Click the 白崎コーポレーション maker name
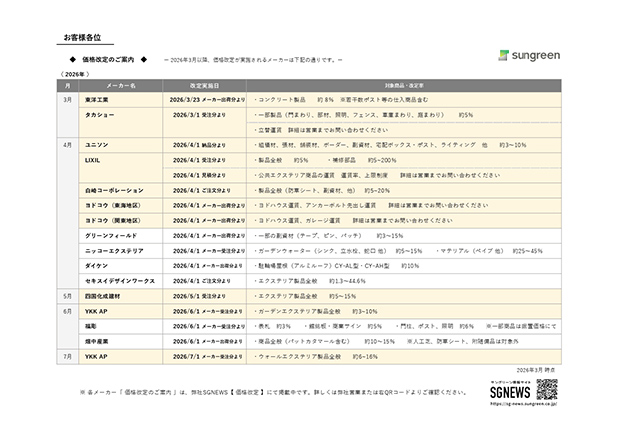The height and width of the screenshot is (440, 620). [114, 191]
